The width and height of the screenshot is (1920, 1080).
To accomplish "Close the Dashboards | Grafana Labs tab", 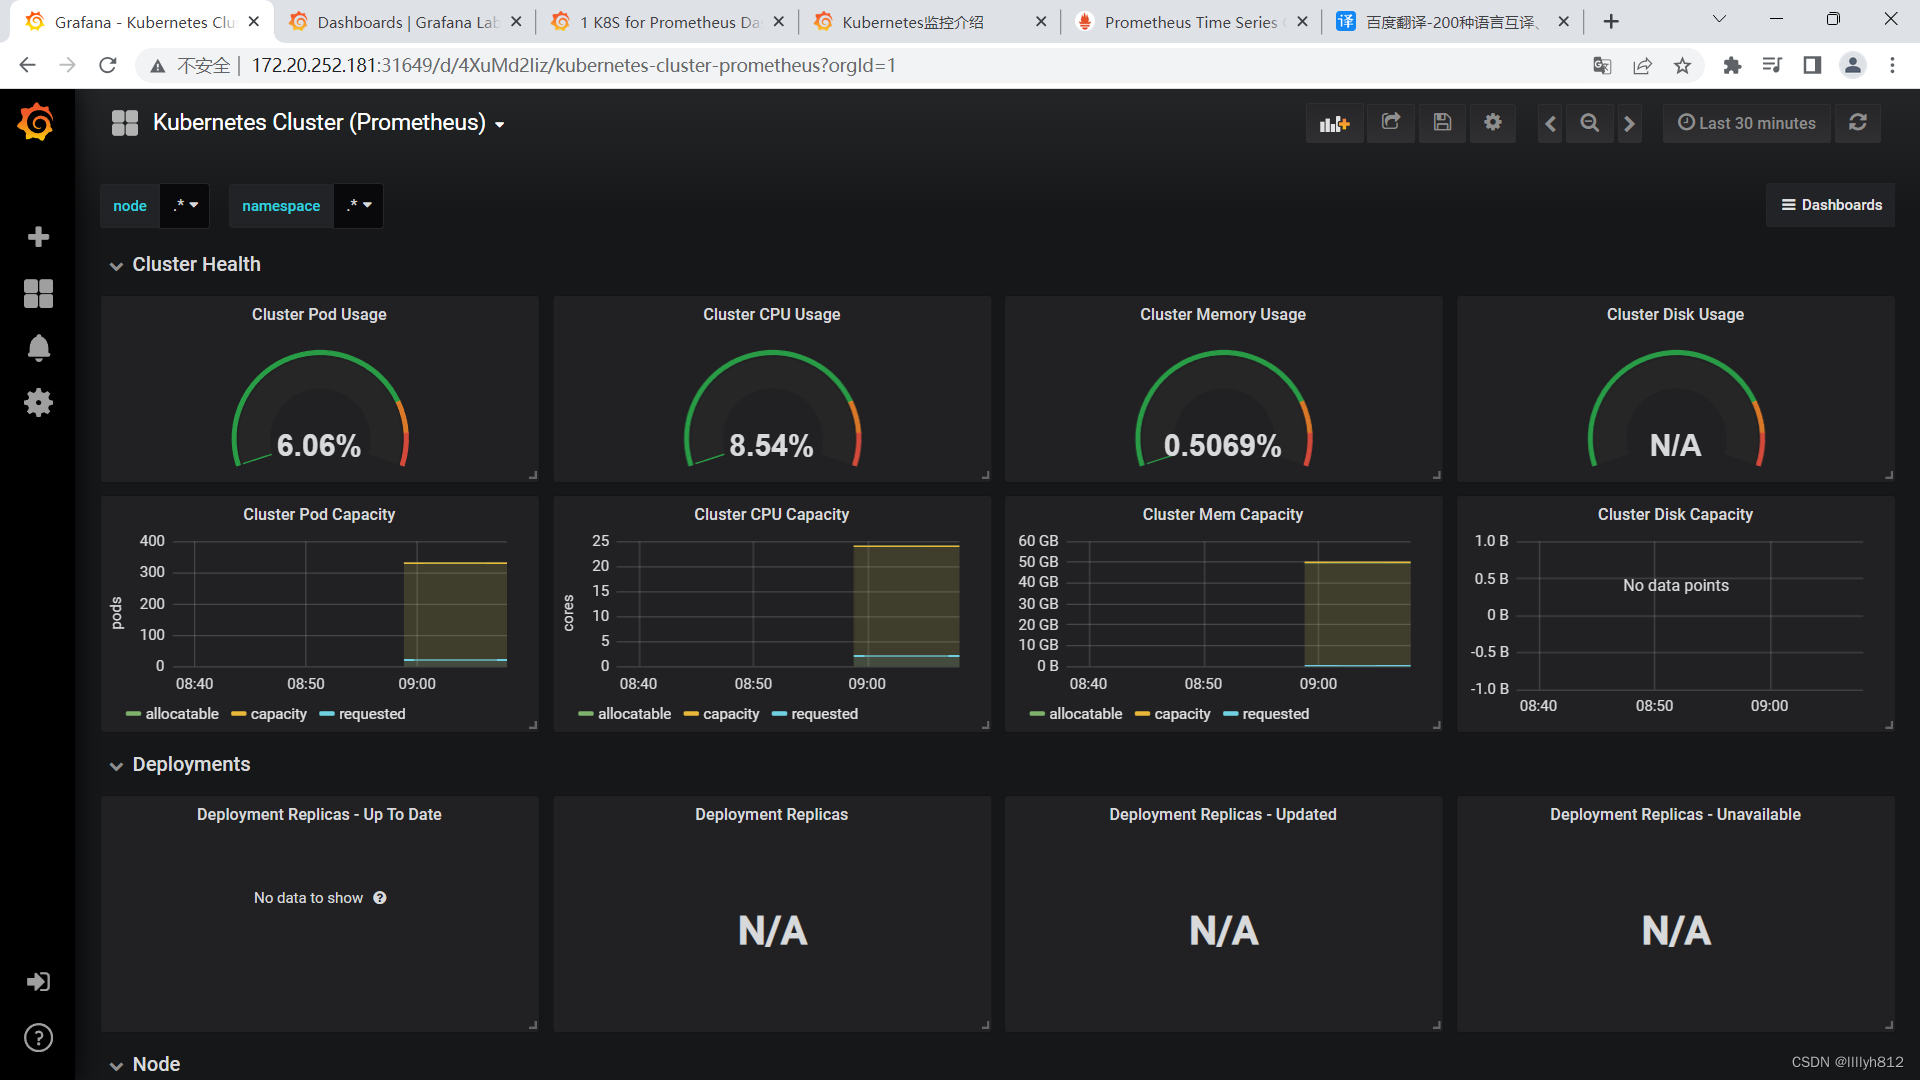I will pyautogui.click(x=516, y=22).
